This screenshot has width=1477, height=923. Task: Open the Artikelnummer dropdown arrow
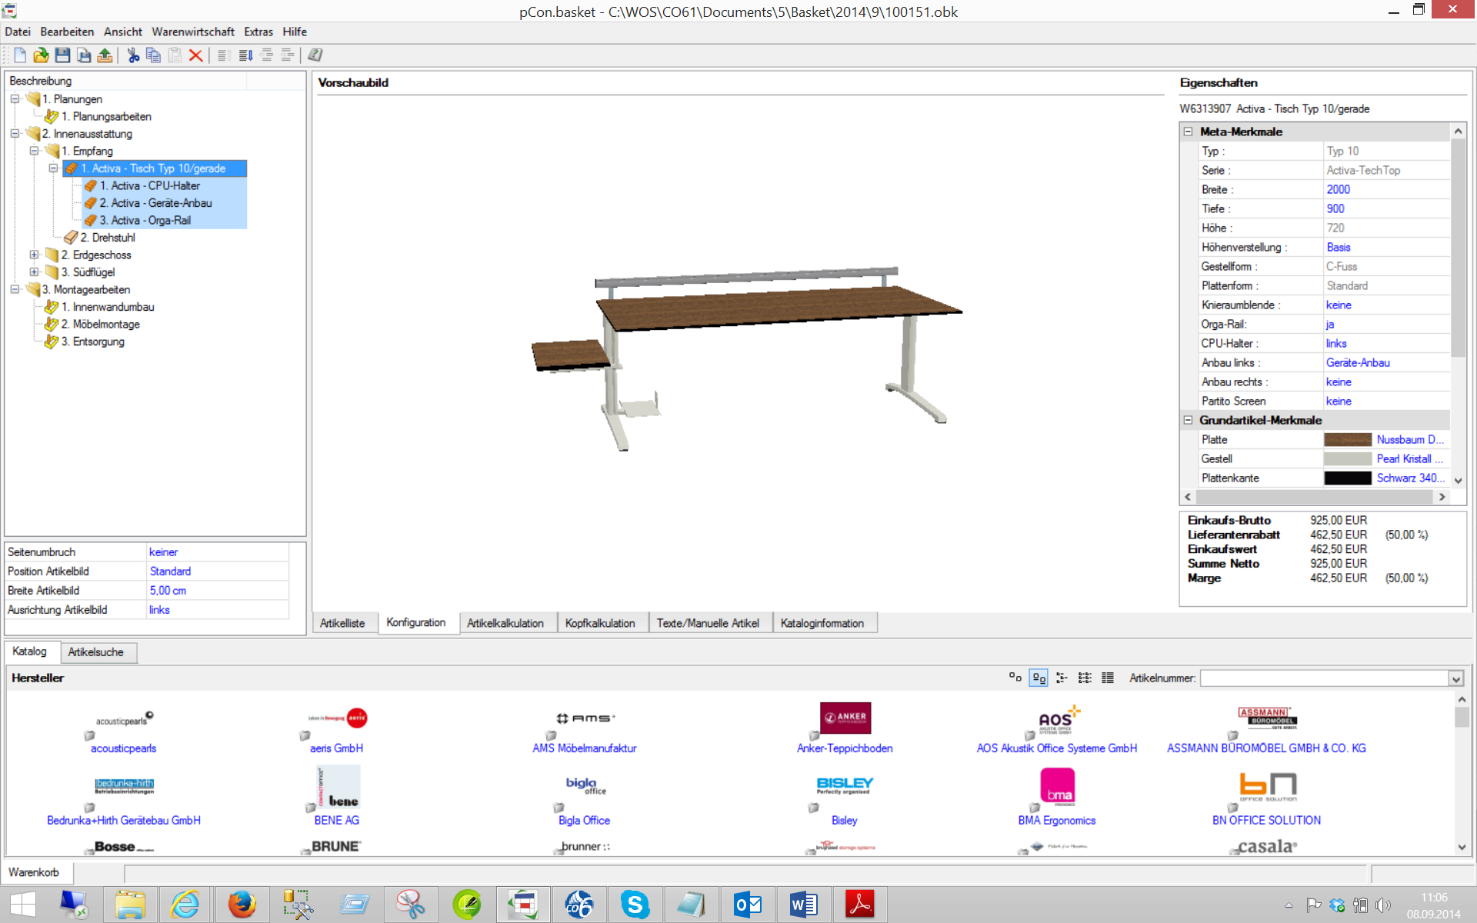coord(1455,679)
